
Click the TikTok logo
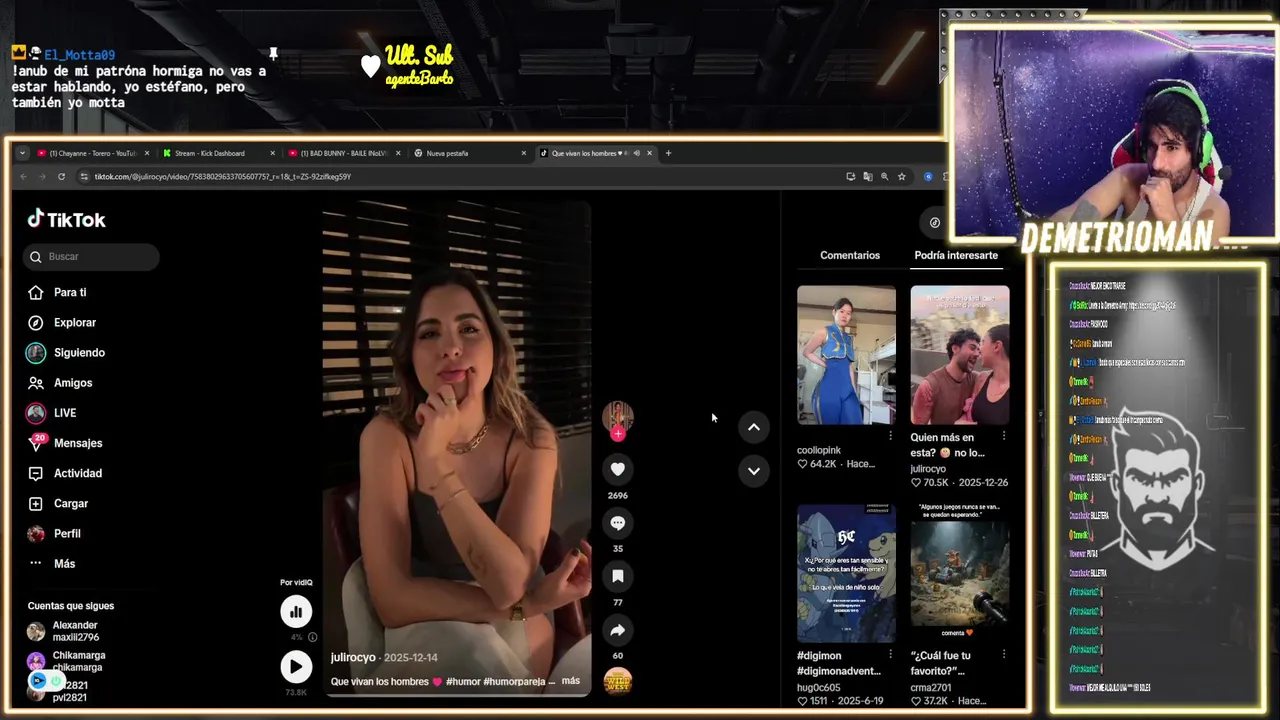66,219
